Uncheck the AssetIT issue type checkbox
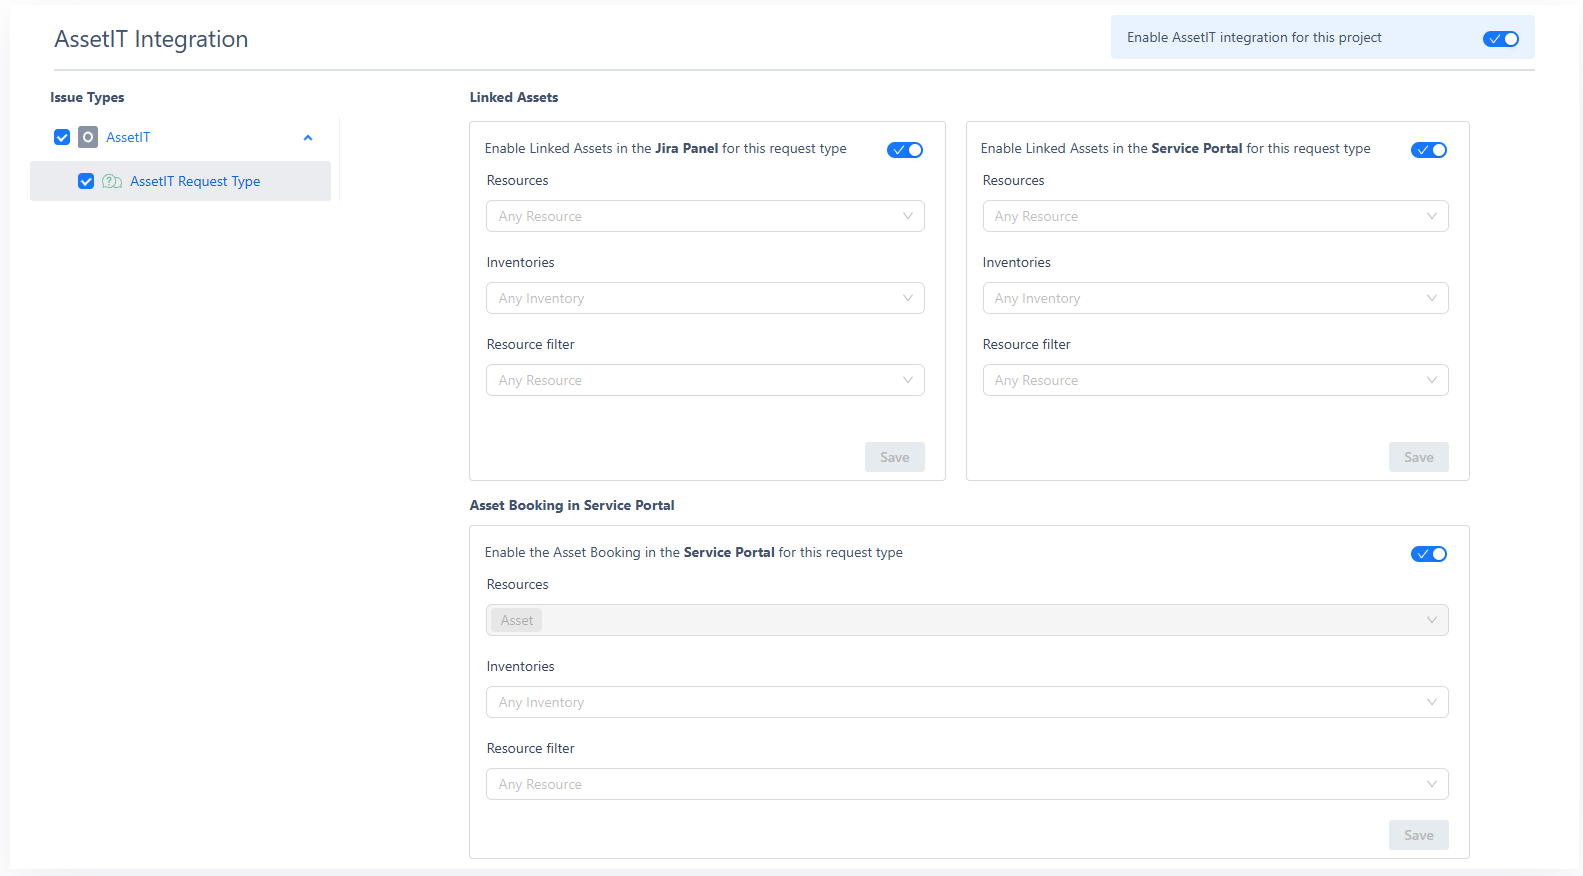Screen dimensions: 1583x876 [62, 137]
